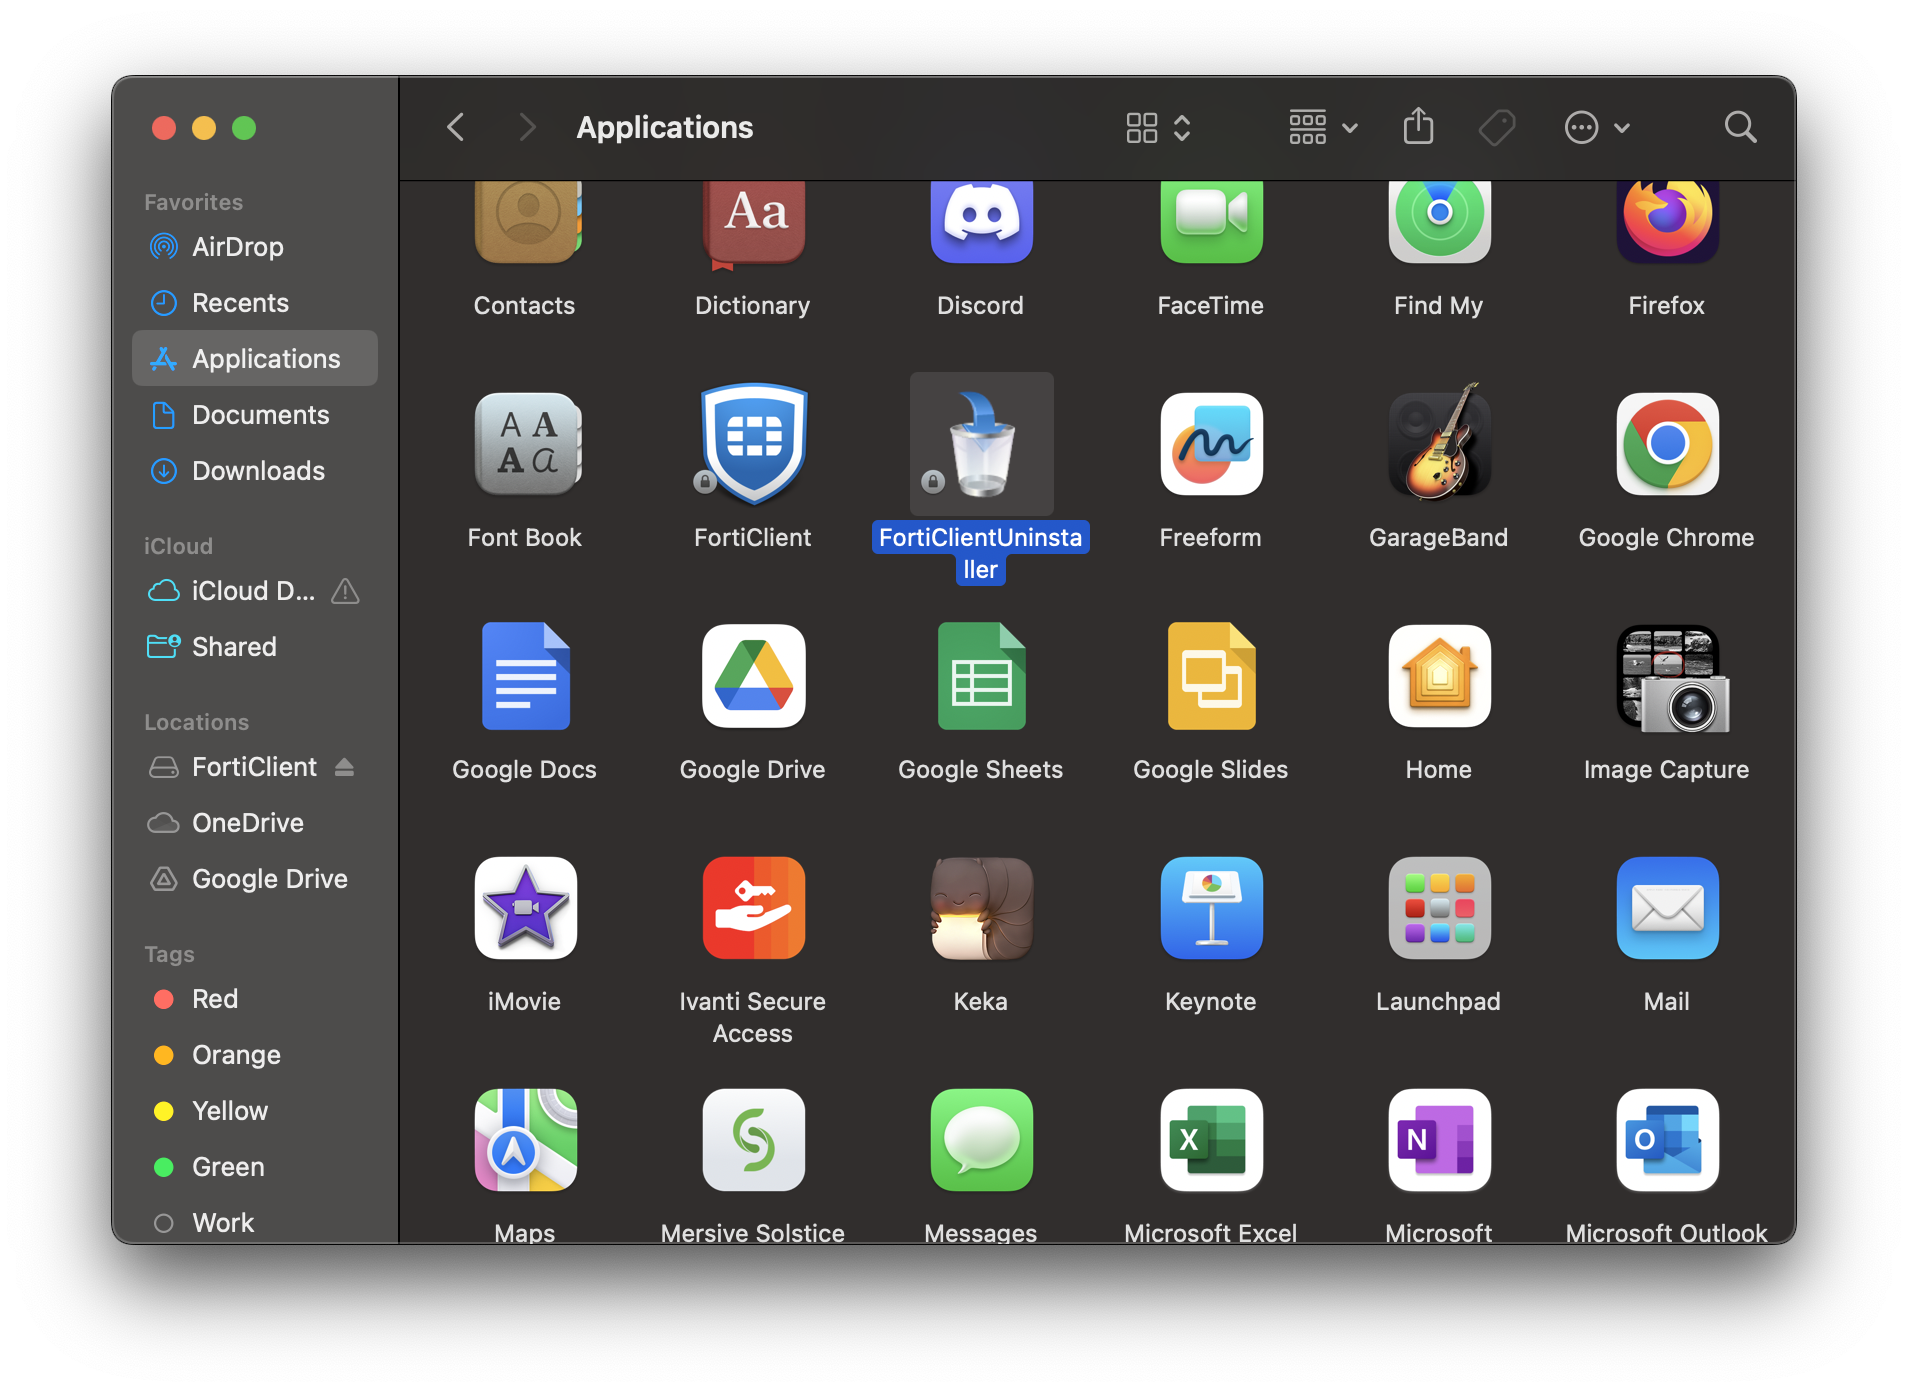Select the Home app icon

[x=1439, y=676]
